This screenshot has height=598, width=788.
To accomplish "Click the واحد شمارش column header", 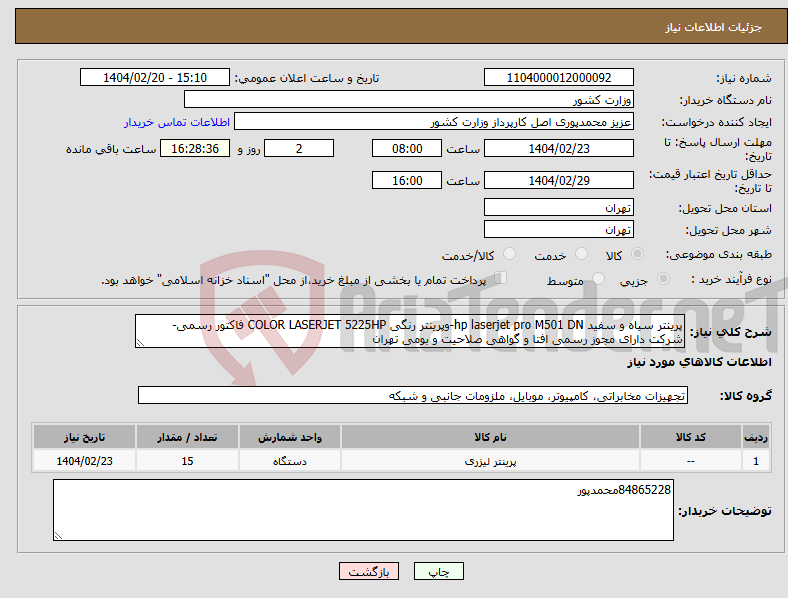I will (x=290, y=437).
